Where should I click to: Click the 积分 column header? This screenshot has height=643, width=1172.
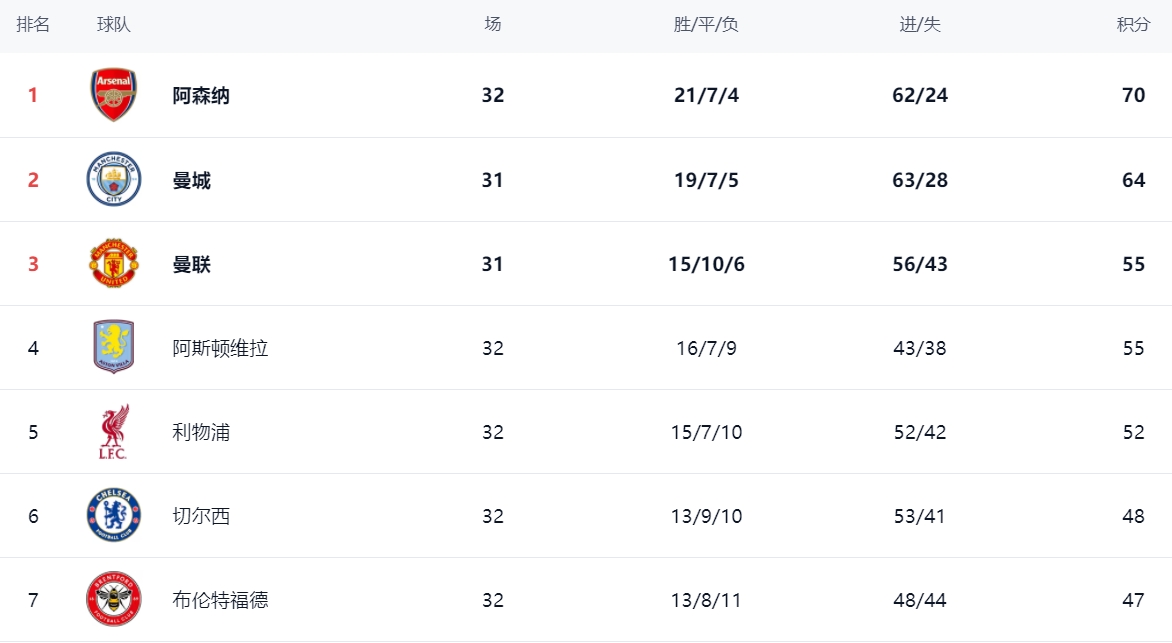[x=1133, y=25]
